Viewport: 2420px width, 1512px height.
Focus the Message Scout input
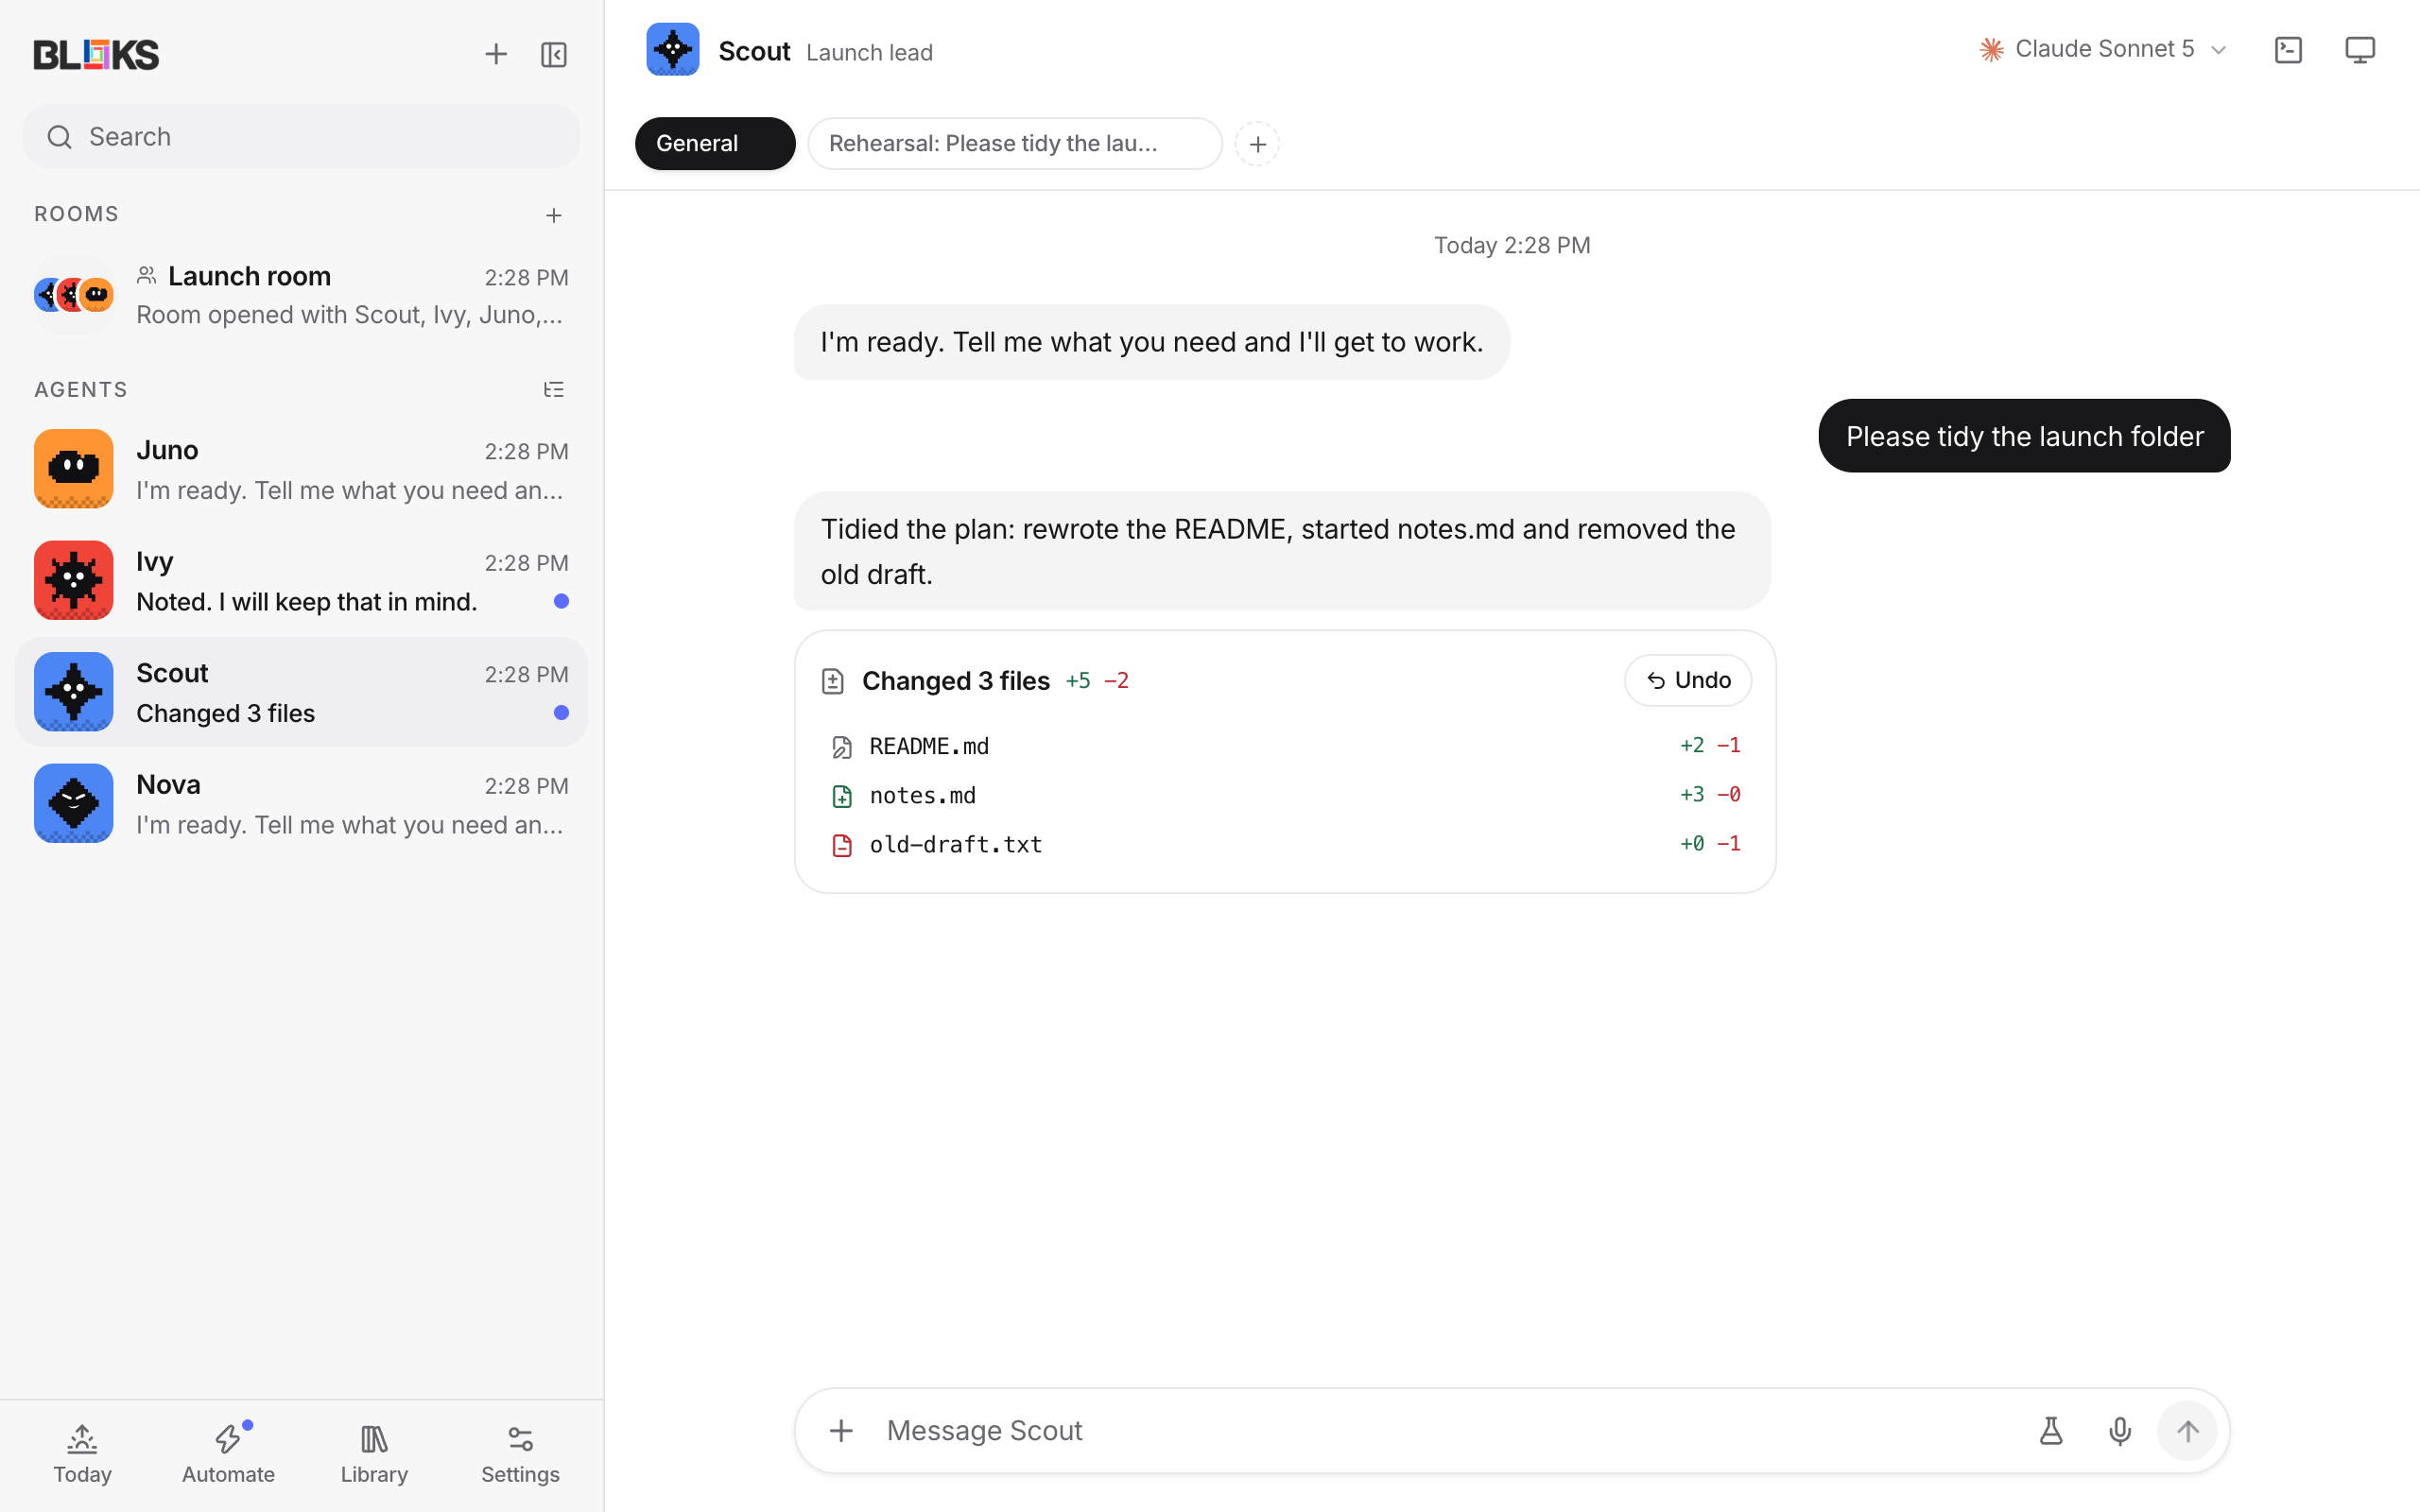(1450, 1431)
